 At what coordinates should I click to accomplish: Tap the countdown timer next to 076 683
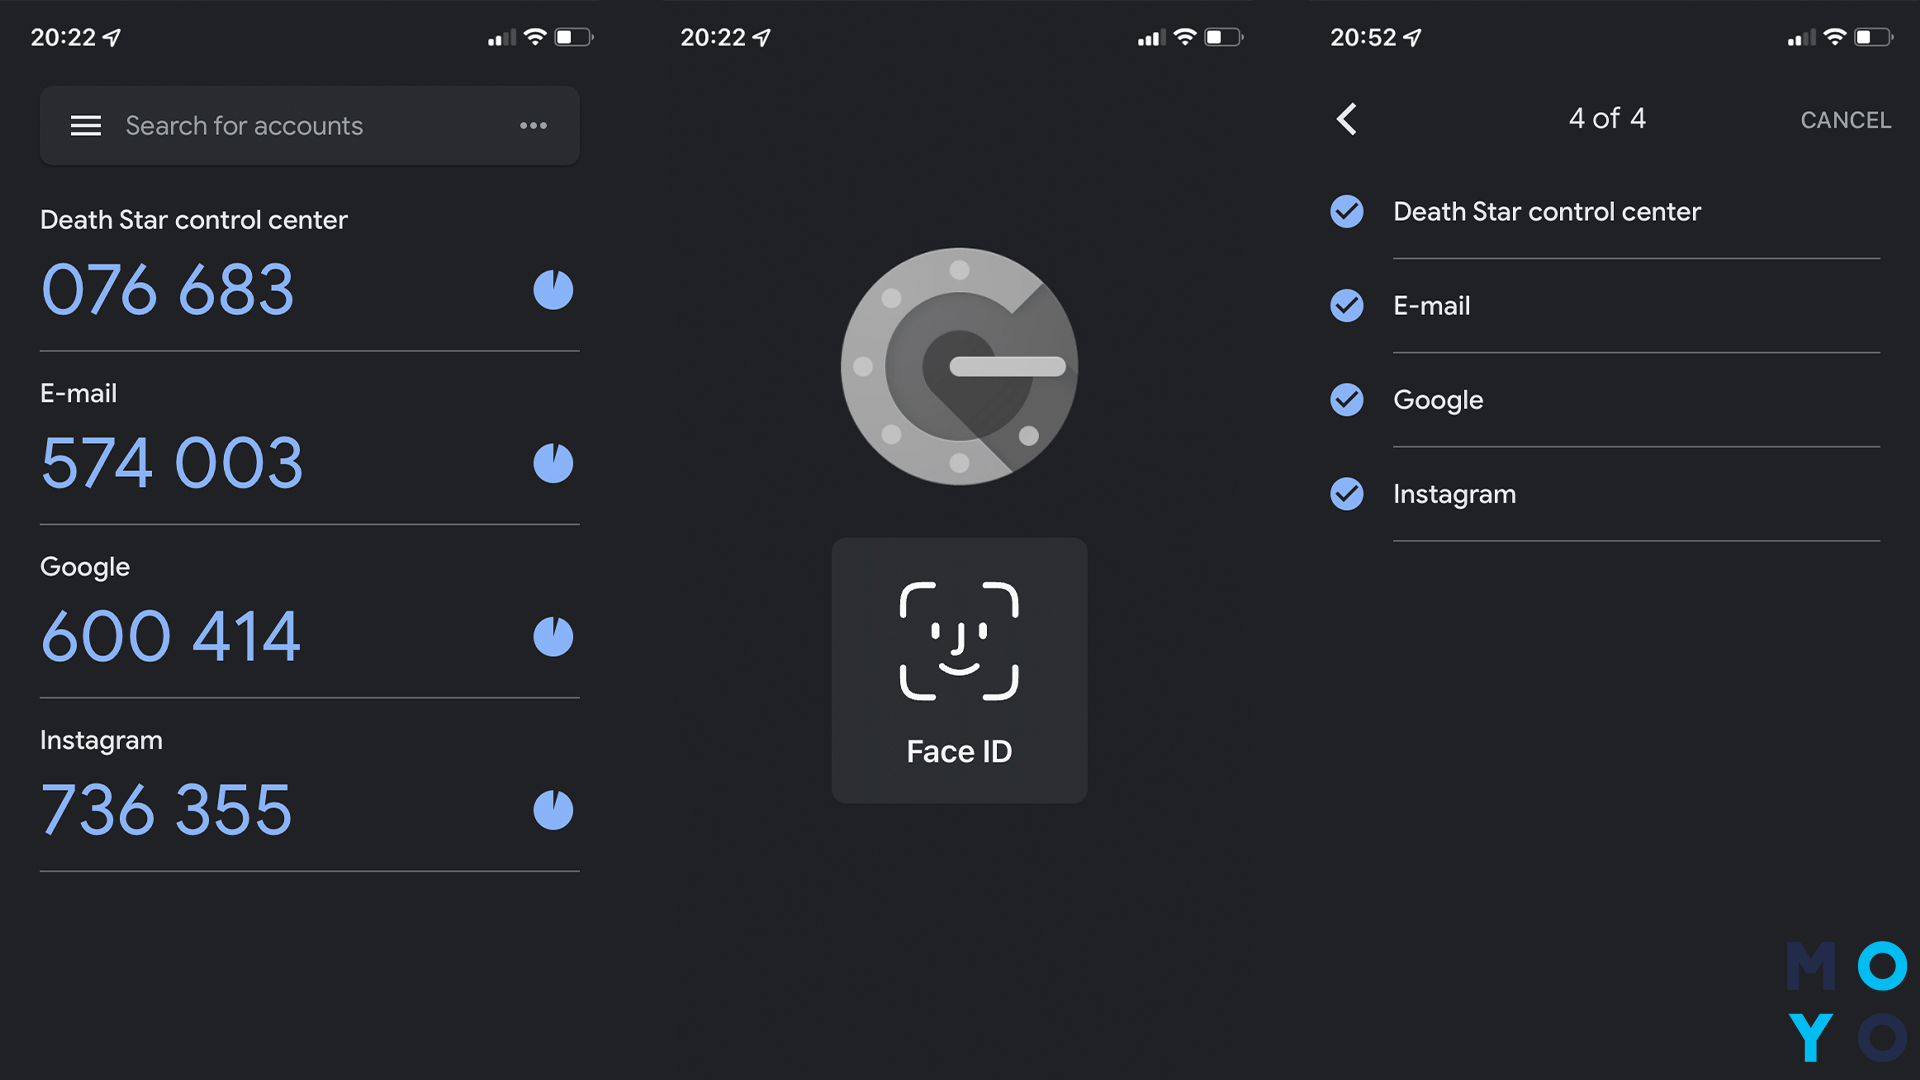[553, 289]
